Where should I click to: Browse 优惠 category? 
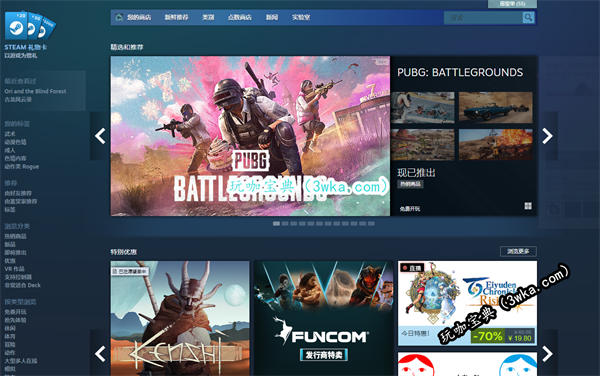coord(10,260)
